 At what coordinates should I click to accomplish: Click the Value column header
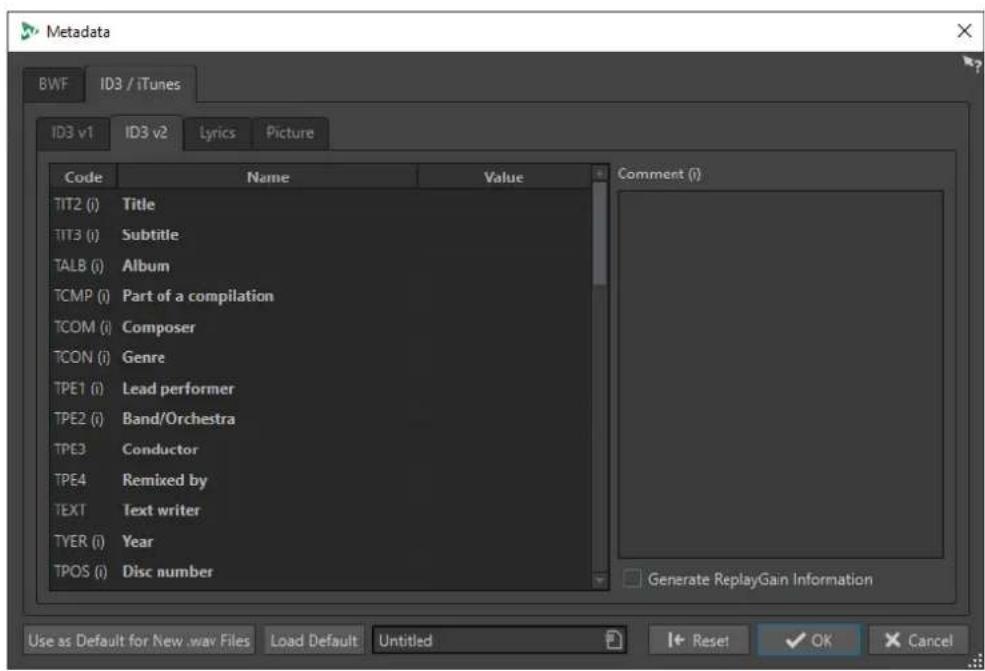tap(504, 177)
